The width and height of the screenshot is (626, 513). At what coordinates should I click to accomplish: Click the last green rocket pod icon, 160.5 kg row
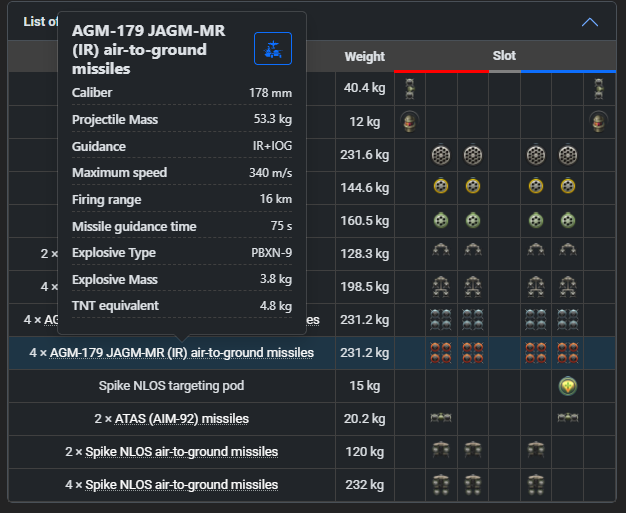click(x=567, y=220)
